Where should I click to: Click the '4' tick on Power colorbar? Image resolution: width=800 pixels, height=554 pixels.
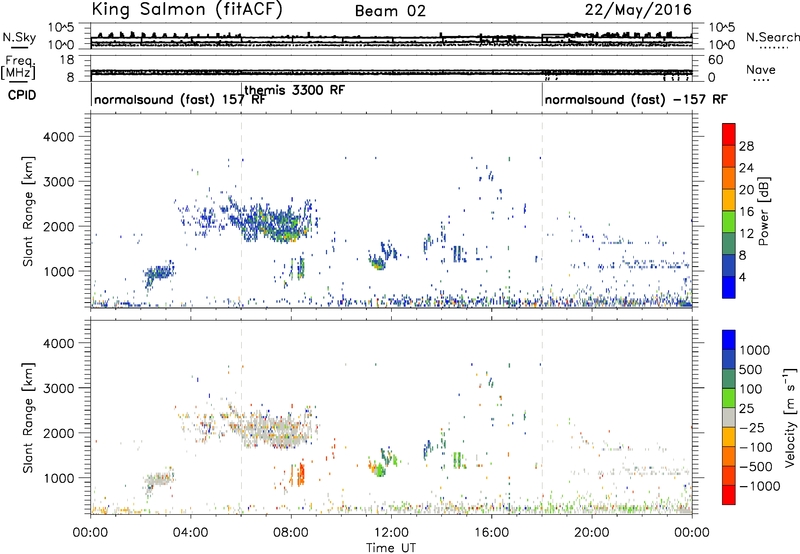click(742, 277)
